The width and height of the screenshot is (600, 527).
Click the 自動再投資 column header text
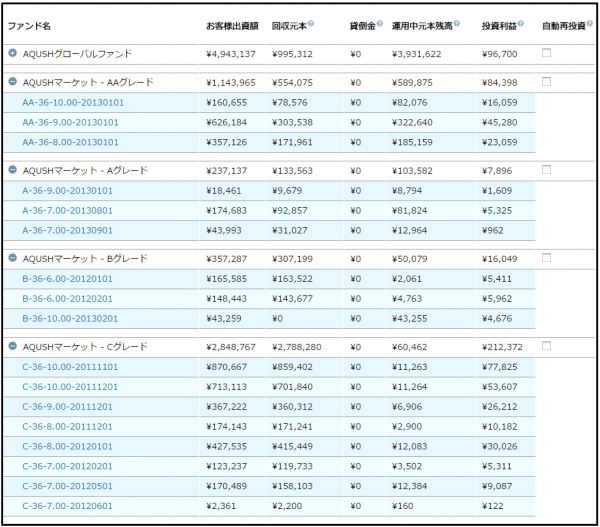tap(564, 26)
